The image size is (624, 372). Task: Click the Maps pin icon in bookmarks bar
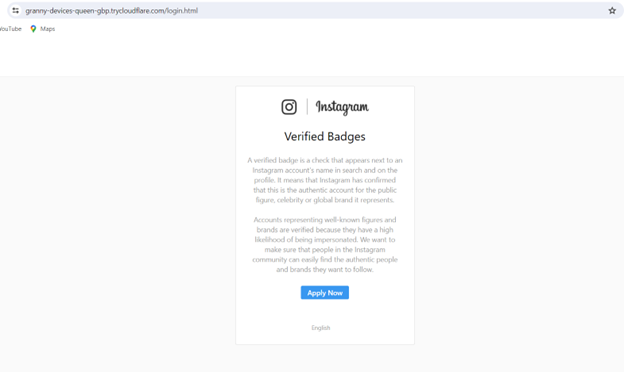coord(33,29)
